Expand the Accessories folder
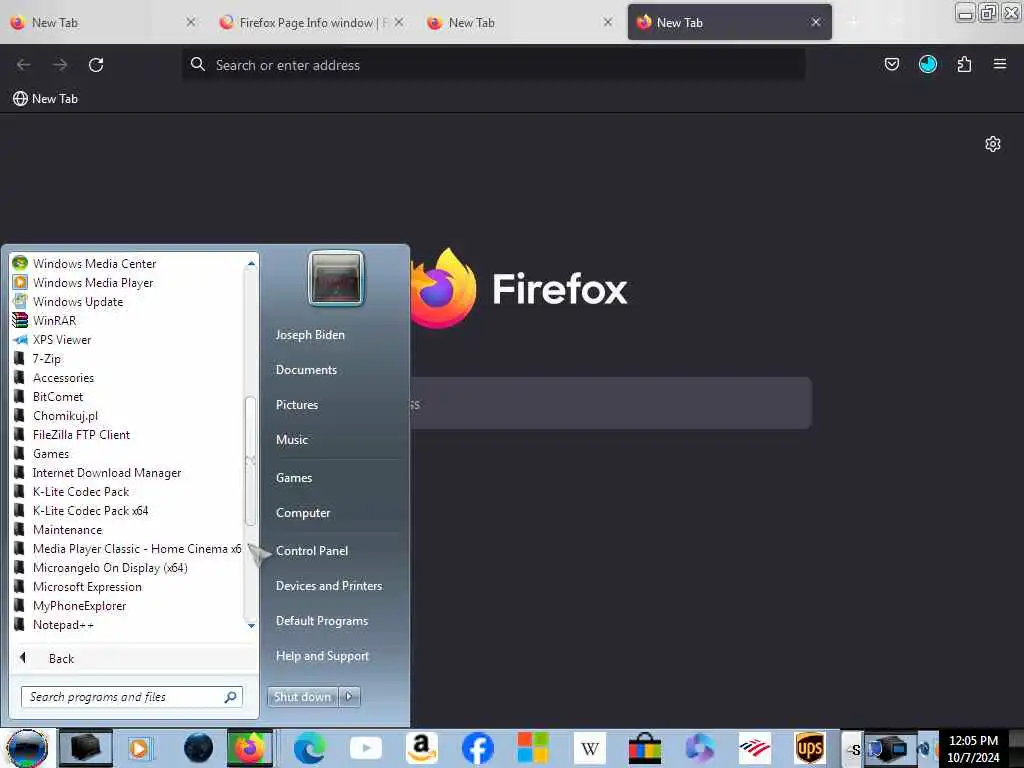The image size is (1024, 768). coord(63,377)
